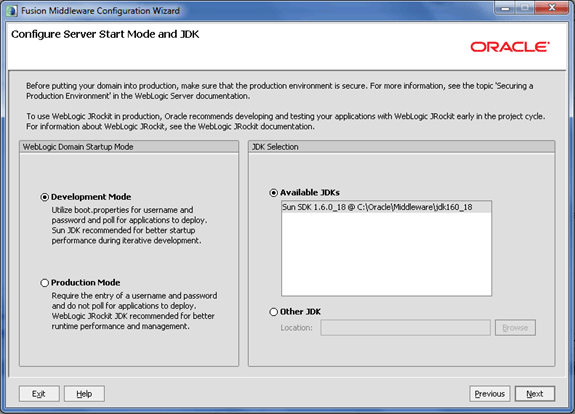The height and width of the screenshot is (414, 575).
Task: Choose Available JDKs radio option
Action: [274, 193]
